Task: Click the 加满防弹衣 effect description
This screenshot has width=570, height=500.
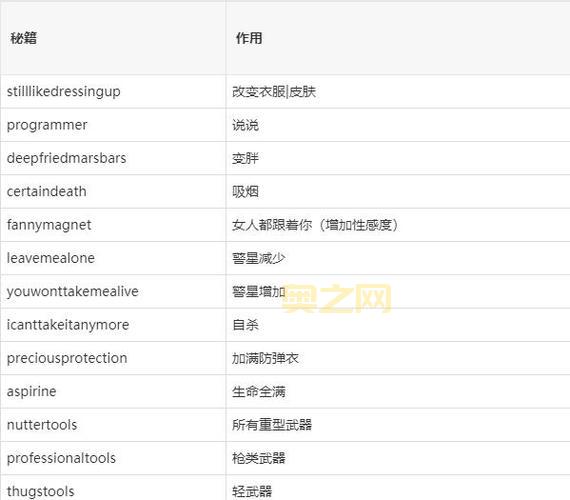Action: coord(265,359)
